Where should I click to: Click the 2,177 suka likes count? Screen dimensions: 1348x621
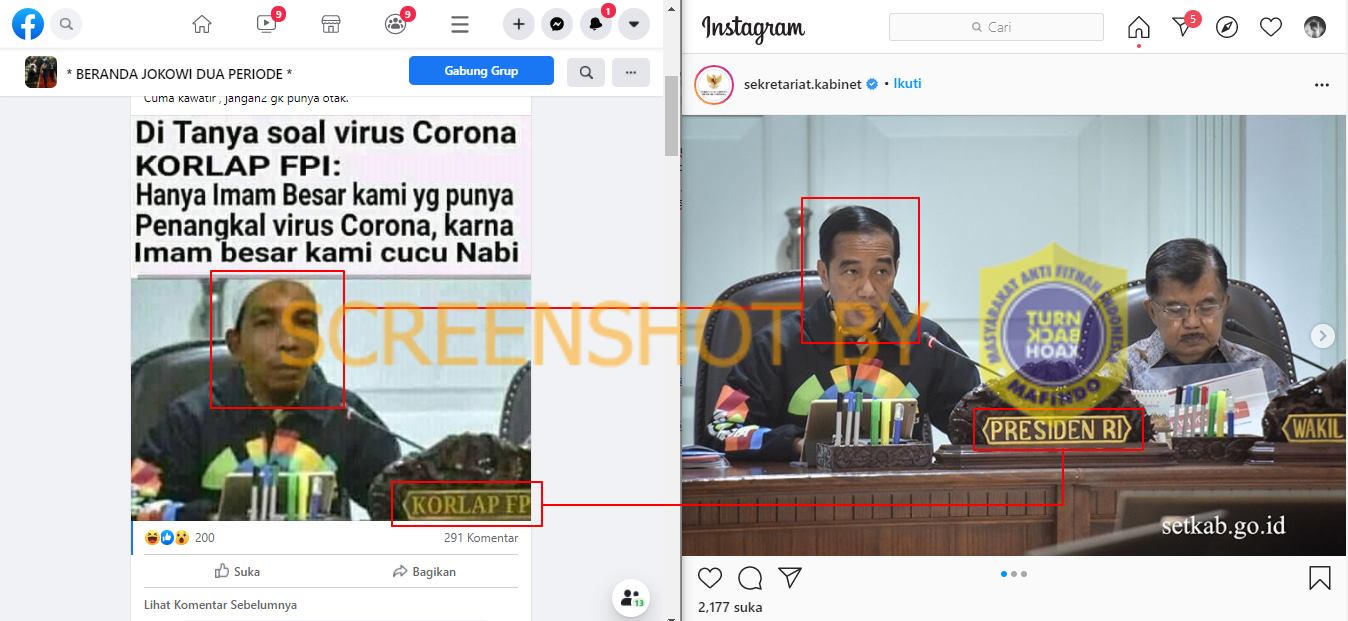(730, 607)
